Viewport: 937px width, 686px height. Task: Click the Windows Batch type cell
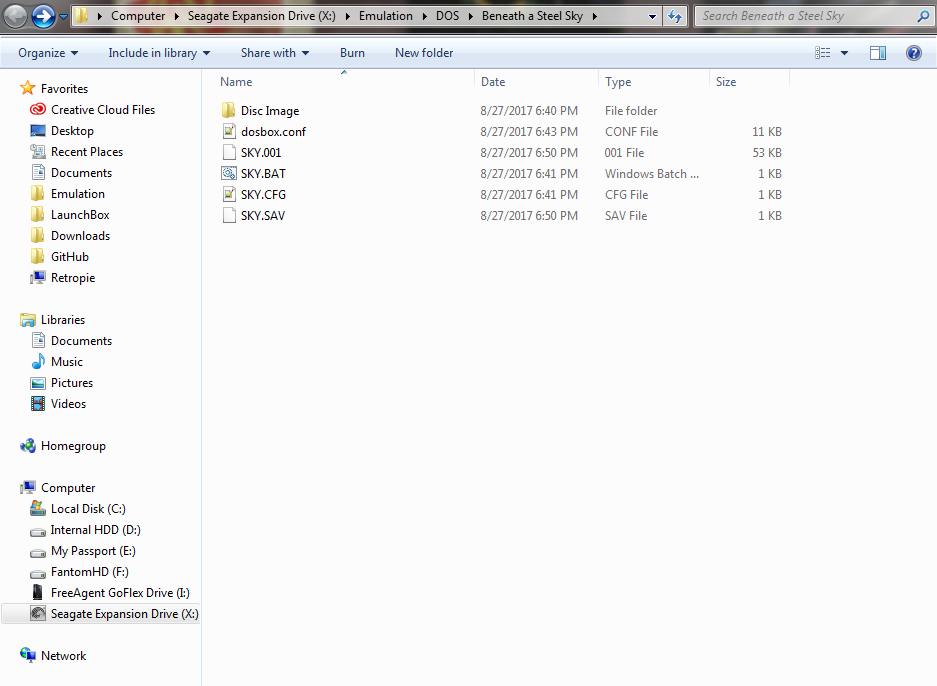click(651, 173)
